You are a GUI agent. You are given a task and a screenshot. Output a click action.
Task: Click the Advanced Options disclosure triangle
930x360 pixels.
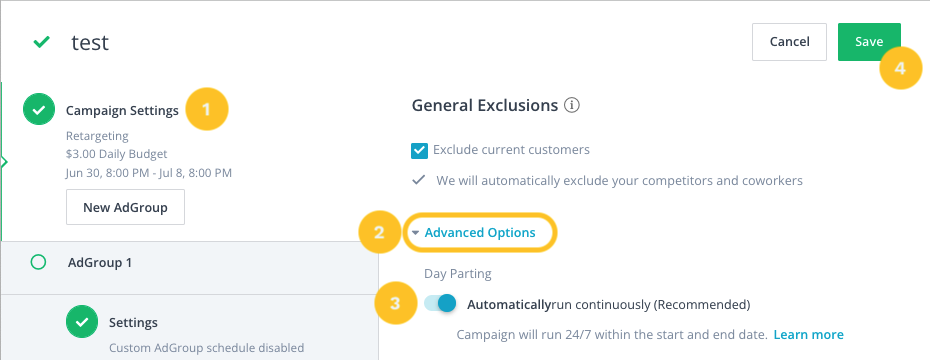click(416, 233)
